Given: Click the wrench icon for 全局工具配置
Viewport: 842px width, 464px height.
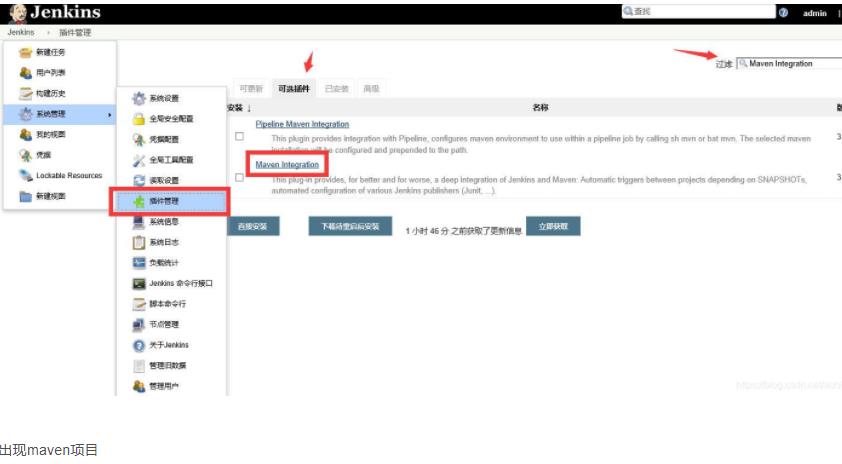Looking at the screenshot, I should [x=139, y=160].
